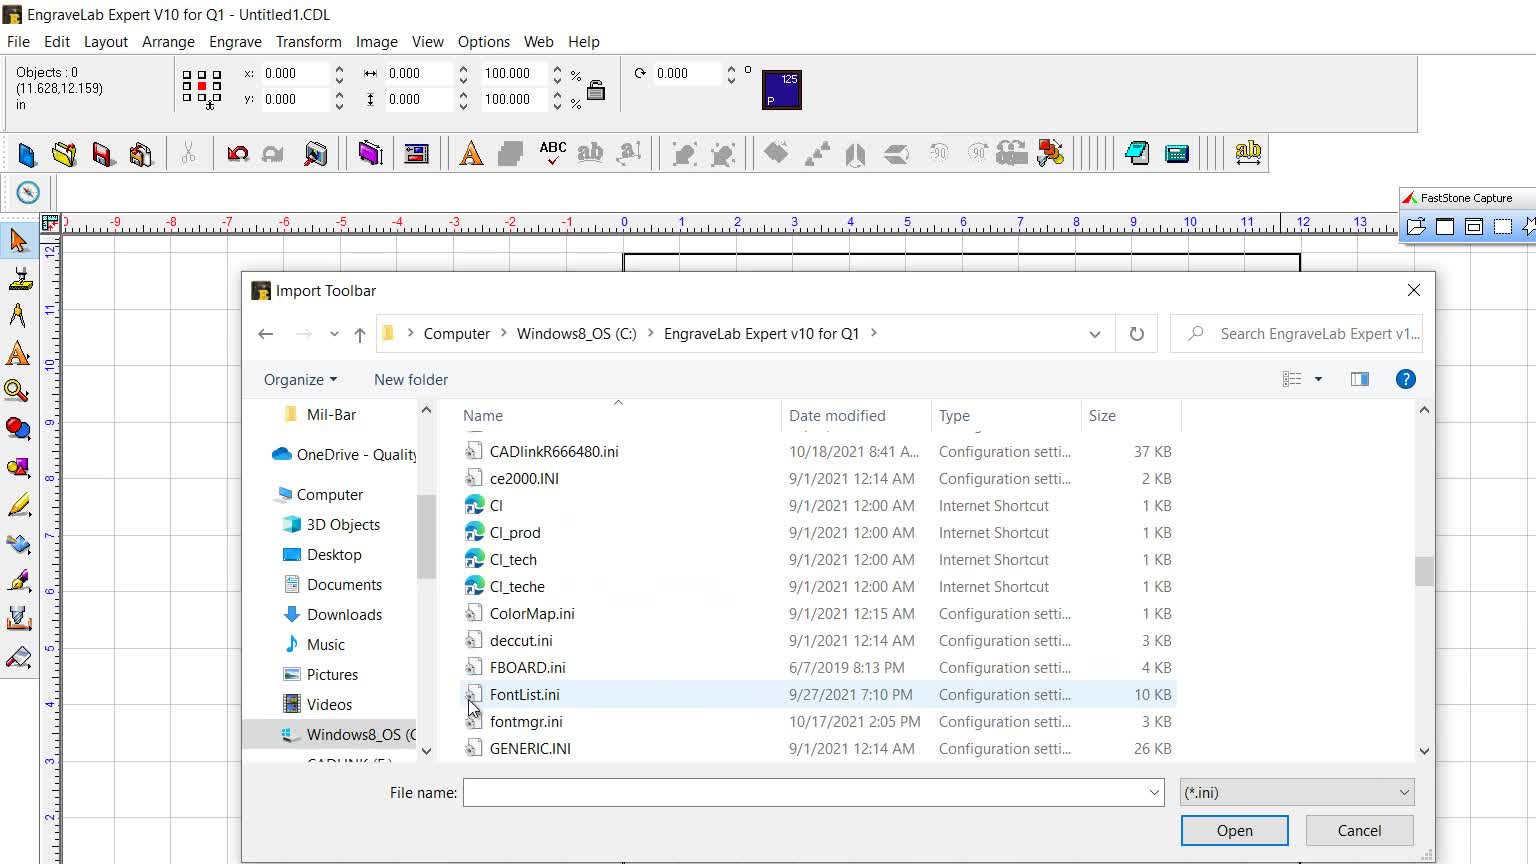Click the Save floppy disk toolbar icon
The image size is (1536, 864).
click(x=103, y=154)
